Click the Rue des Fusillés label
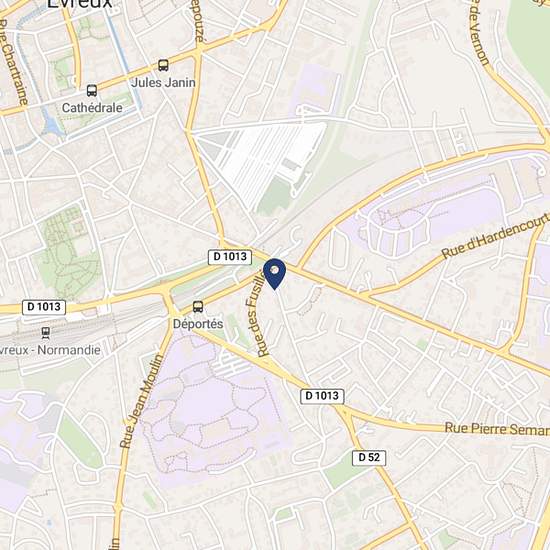This screenshot has width=550, height=550. 259,313
